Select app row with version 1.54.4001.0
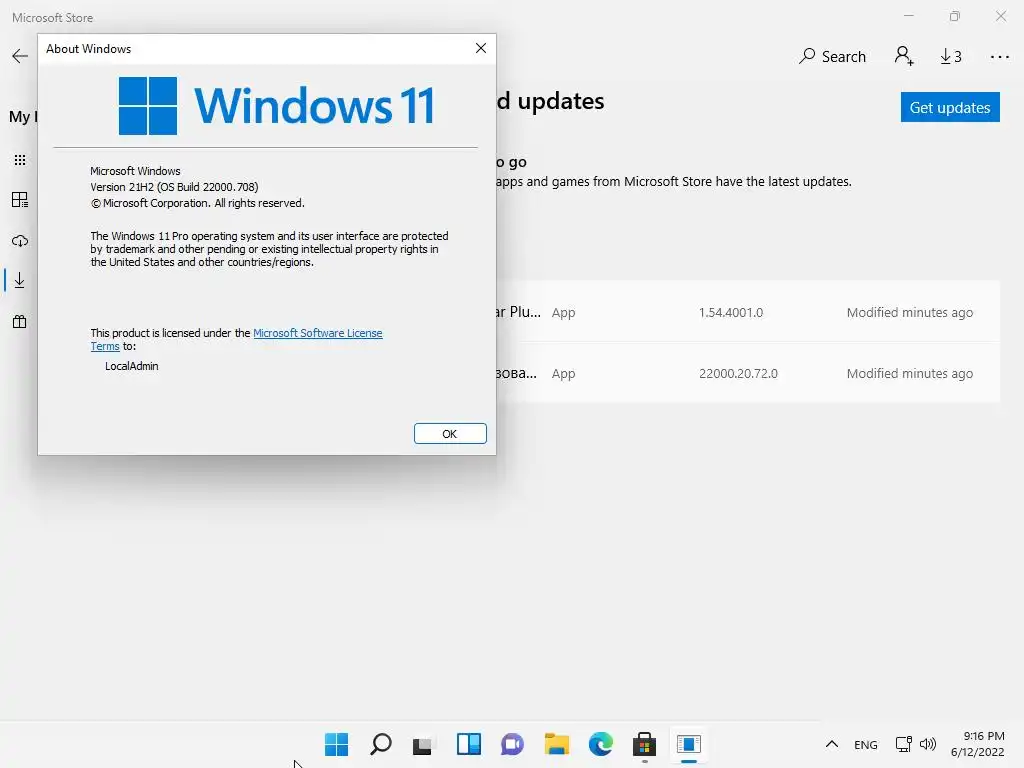 click(x=748, y=312)
